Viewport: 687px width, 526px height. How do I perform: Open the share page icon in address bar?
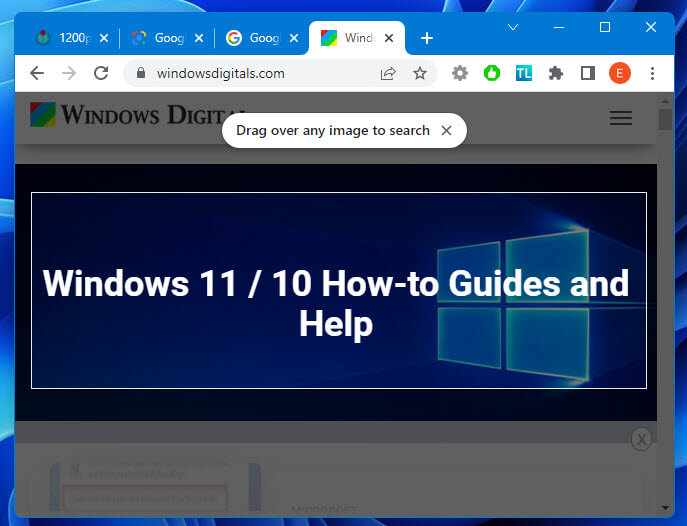(388, 73)
